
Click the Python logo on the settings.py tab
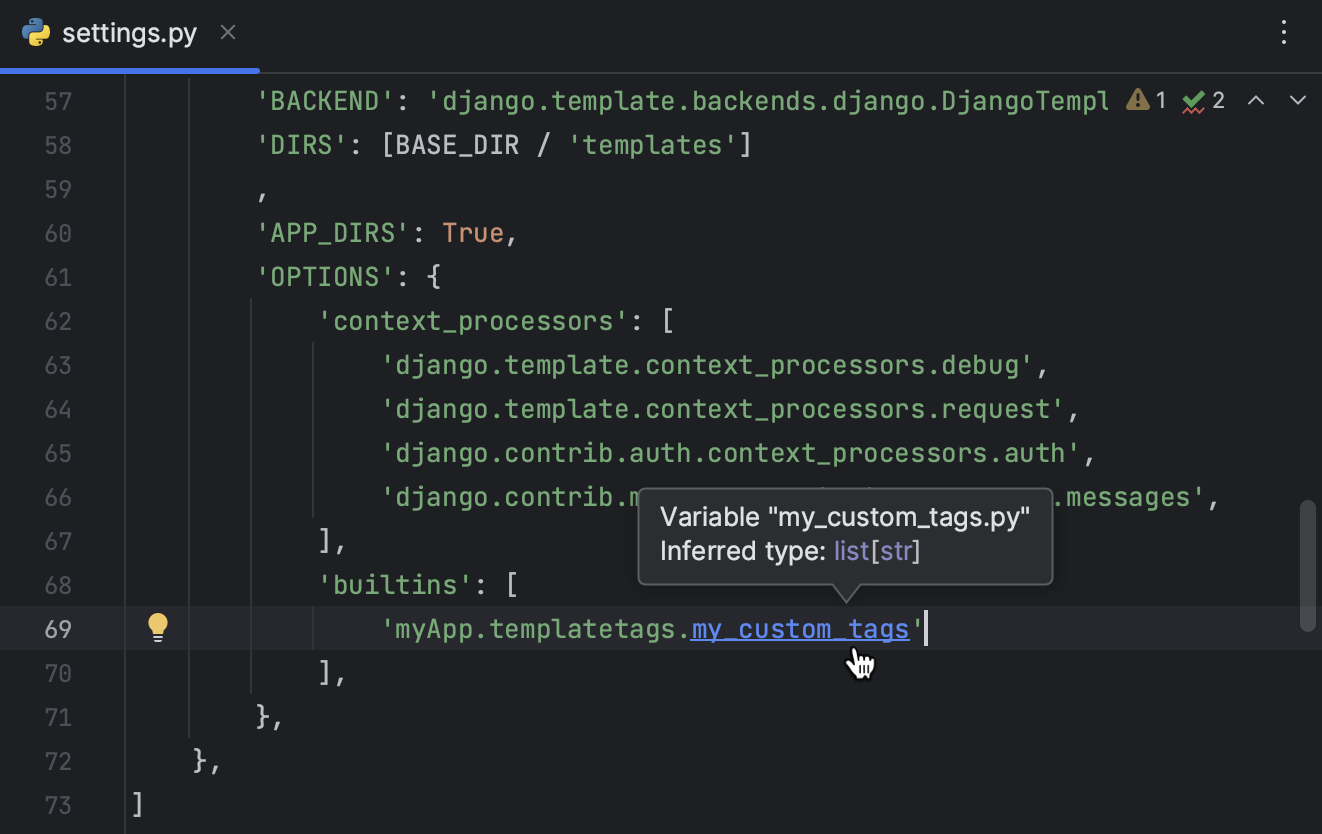pos(37,32)
